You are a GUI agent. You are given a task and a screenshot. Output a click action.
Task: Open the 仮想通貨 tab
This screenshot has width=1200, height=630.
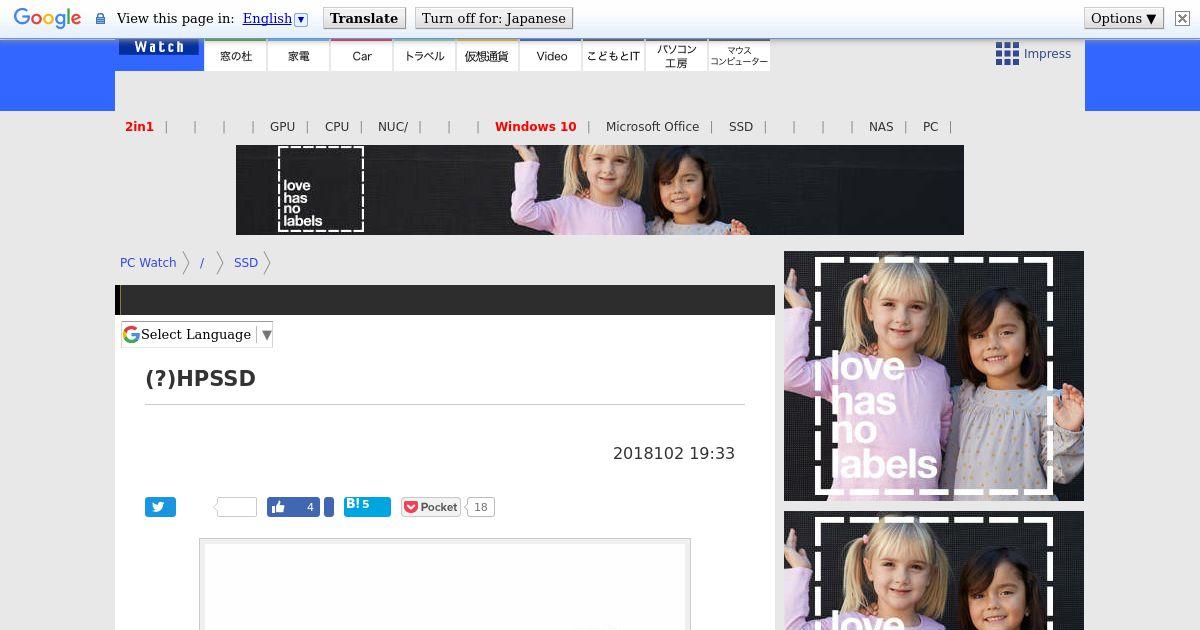487,56
